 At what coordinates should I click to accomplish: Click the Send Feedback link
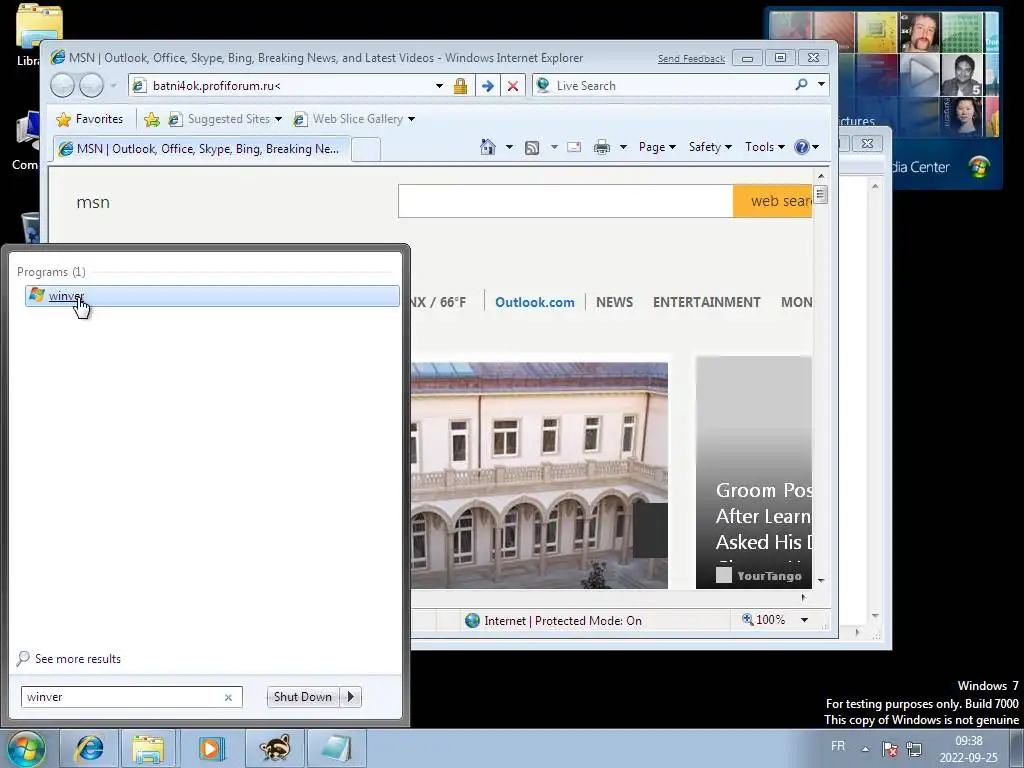click(x=691, y=59)
